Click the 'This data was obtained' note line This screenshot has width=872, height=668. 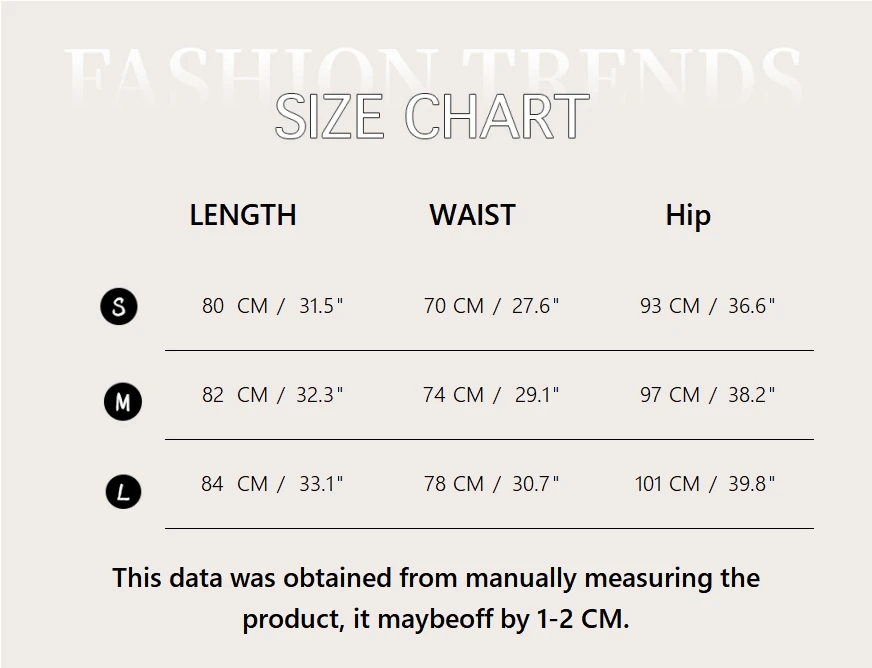click(436, 578)
